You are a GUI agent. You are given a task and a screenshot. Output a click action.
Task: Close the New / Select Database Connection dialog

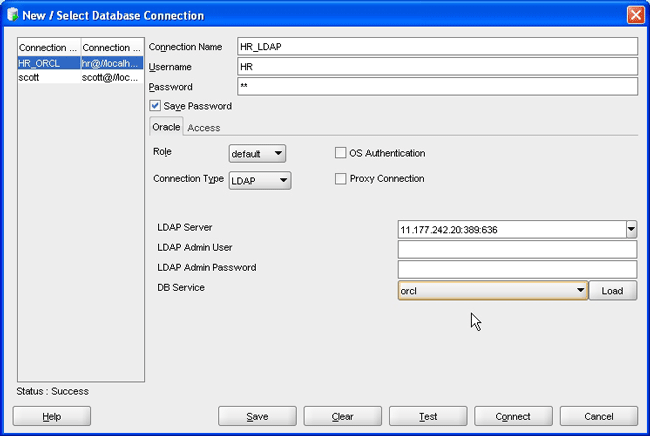point(635,15)
